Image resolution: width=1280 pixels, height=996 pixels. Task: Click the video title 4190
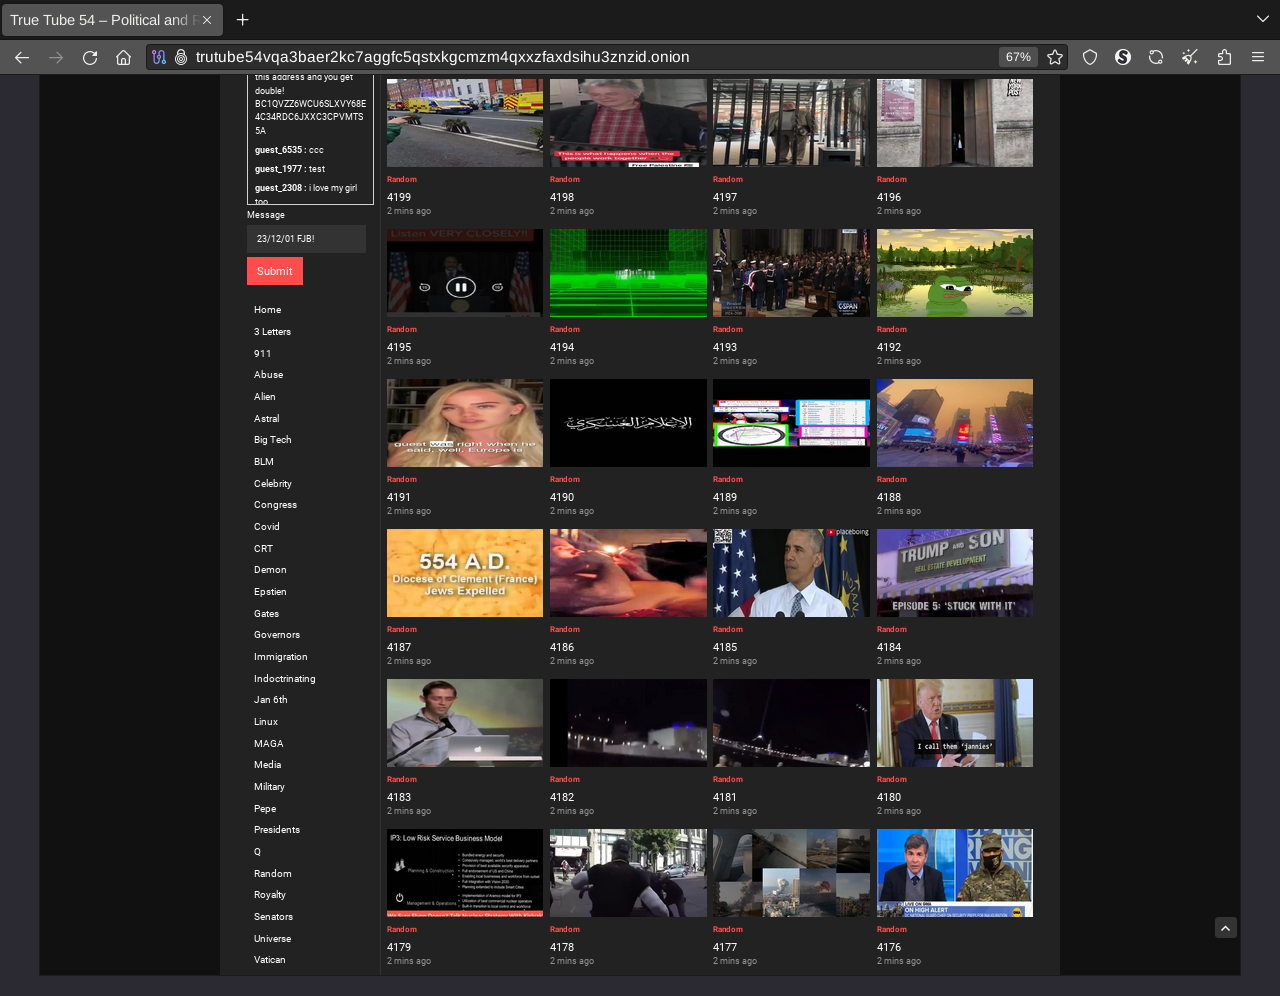coord(562,497)
